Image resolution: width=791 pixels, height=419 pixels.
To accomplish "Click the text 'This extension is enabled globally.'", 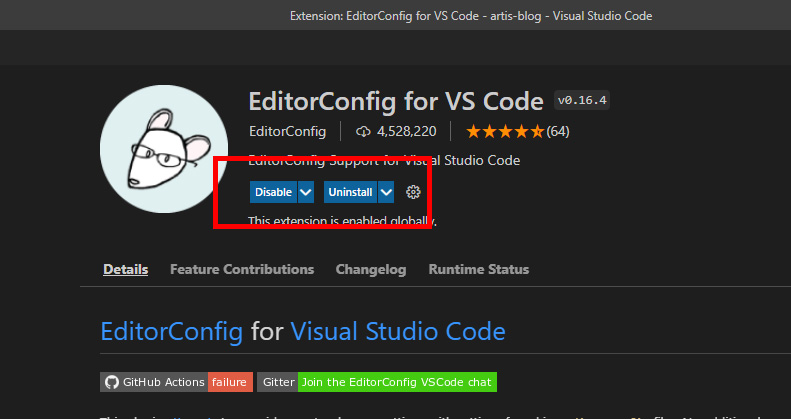I will coord(342,221).
